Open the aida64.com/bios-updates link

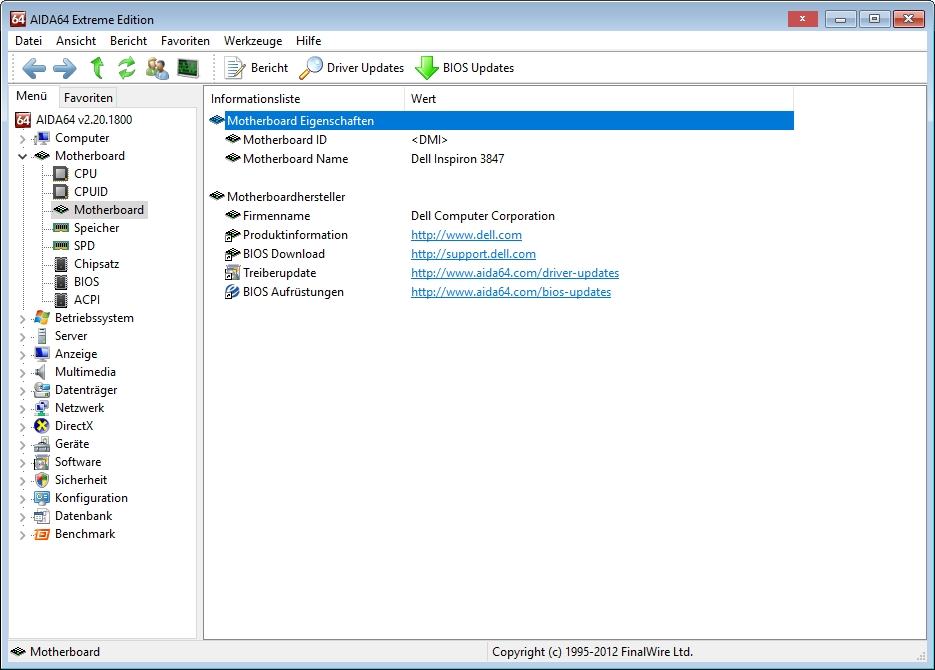511,292
